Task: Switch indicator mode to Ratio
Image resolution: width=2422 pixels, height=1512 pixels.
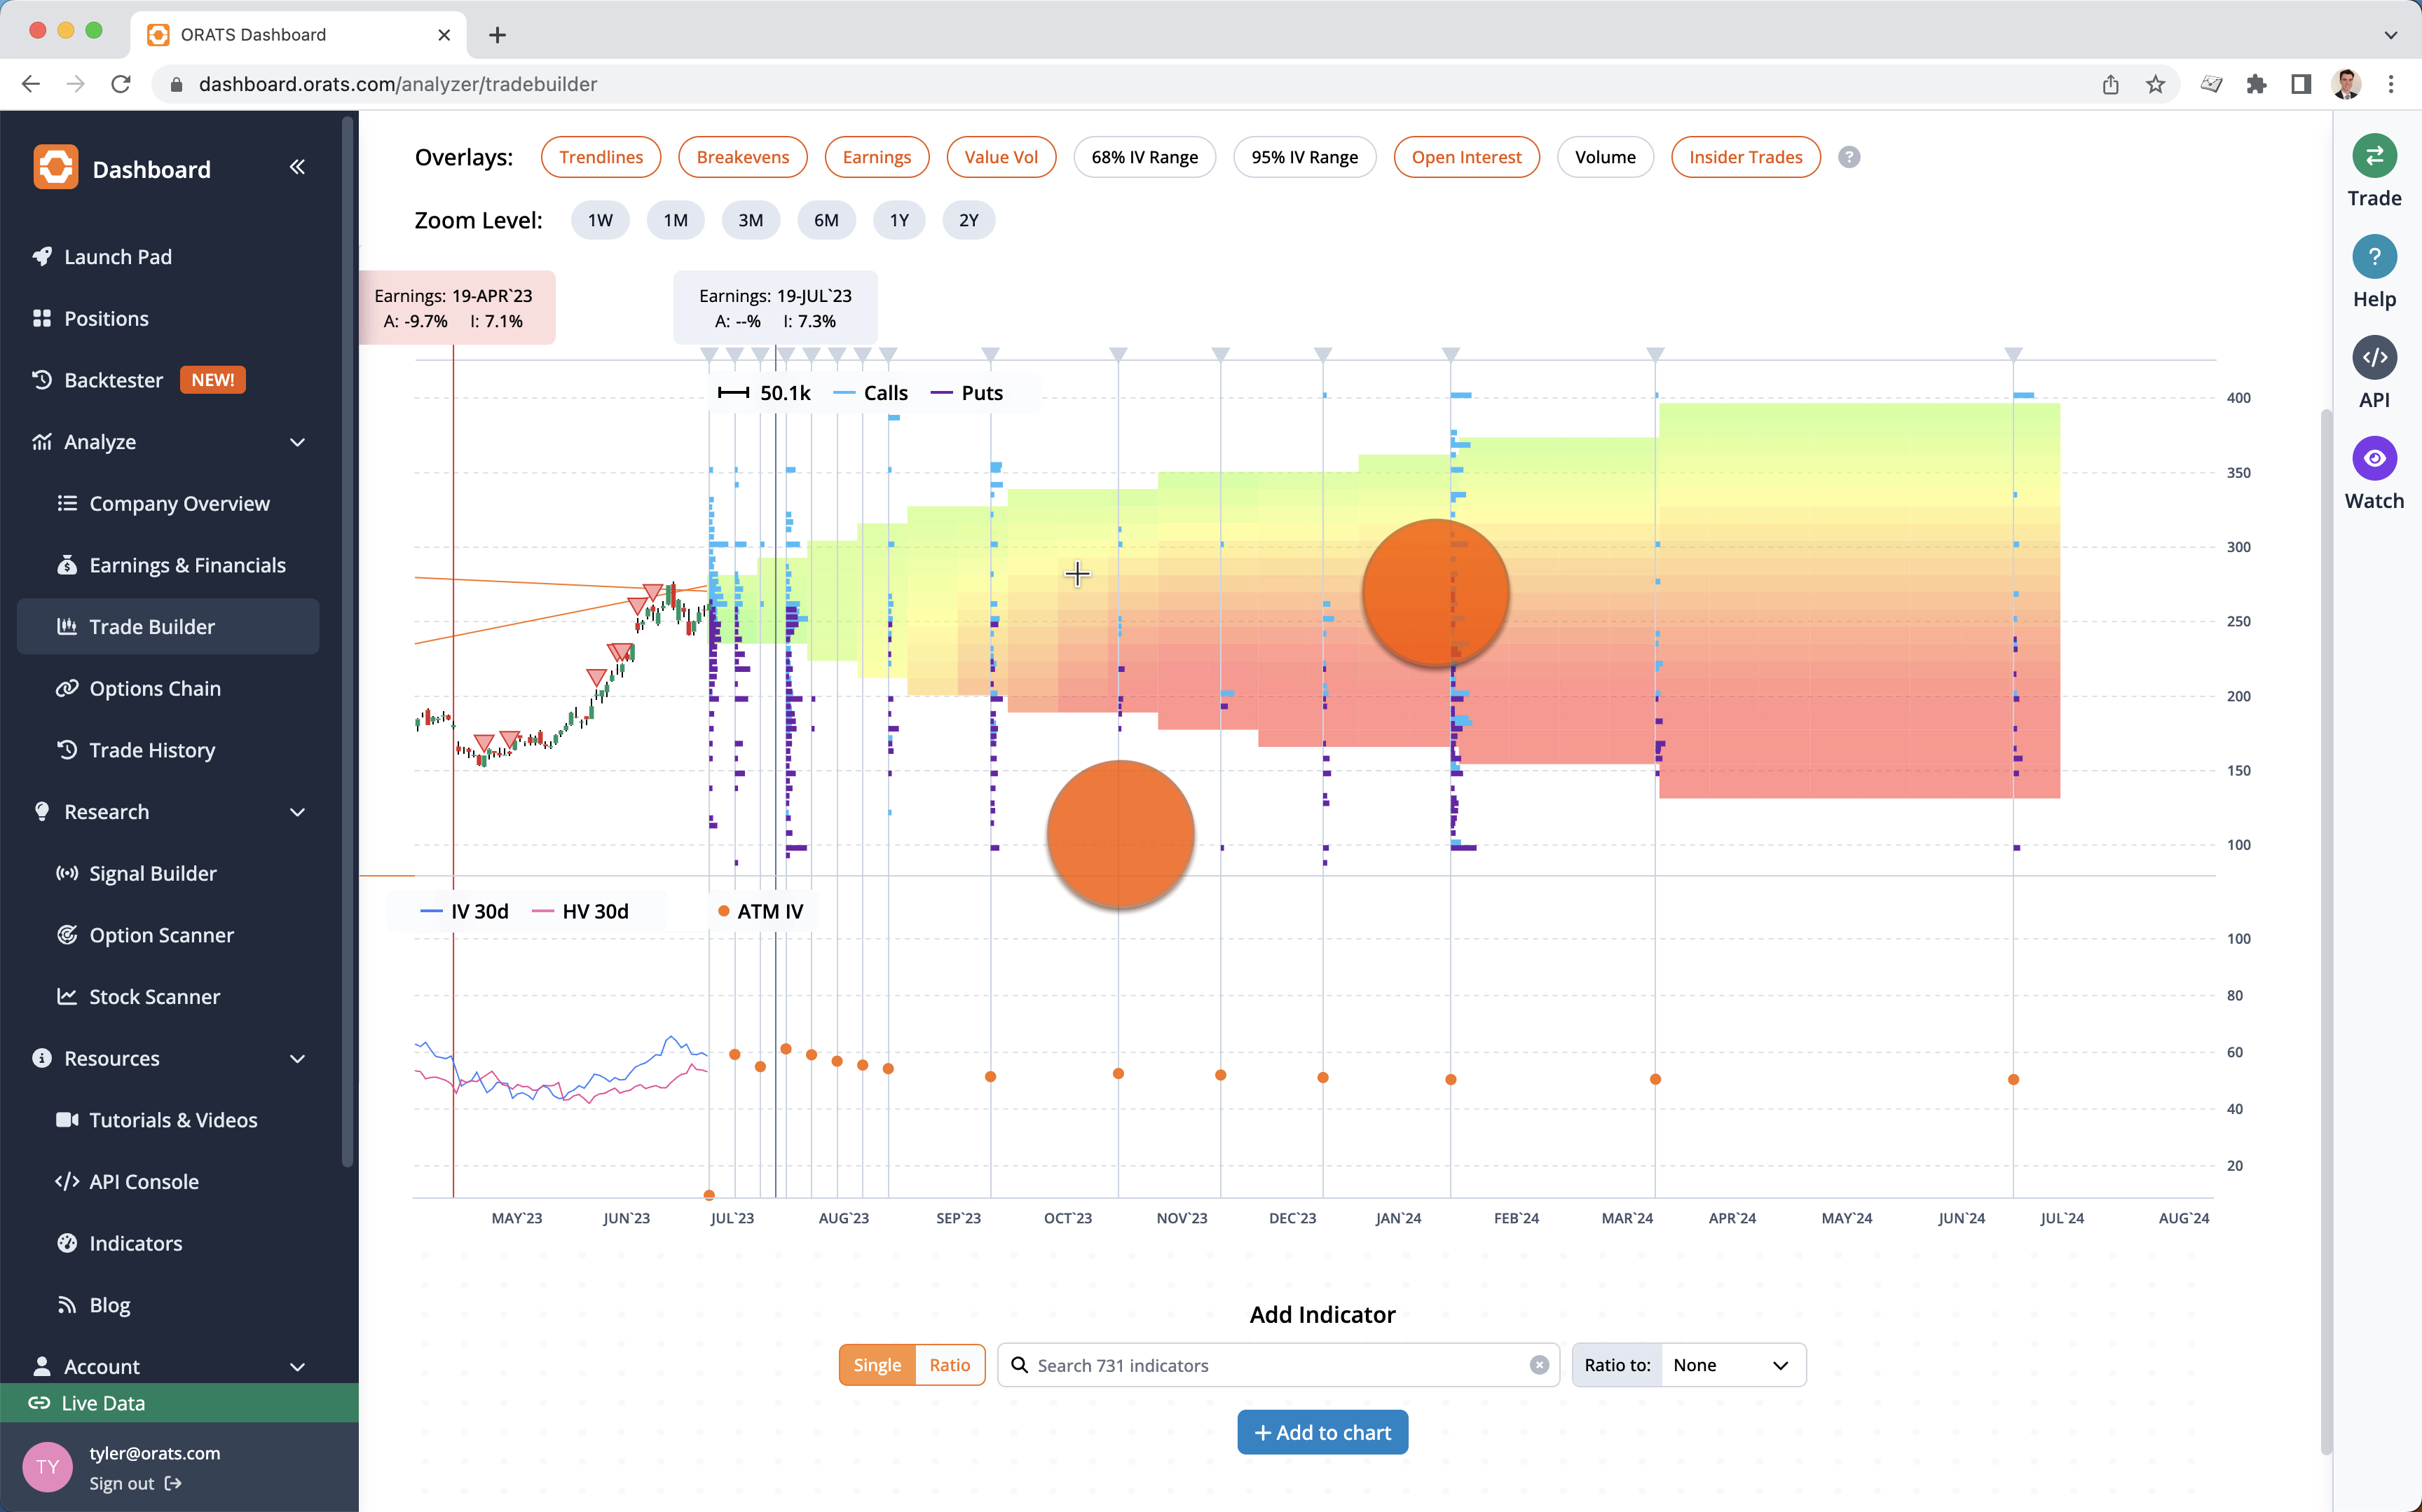Action: (950, 1364)
